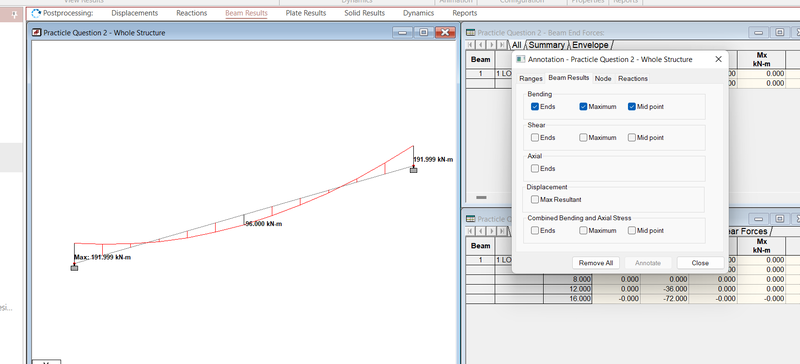Screen dimensions: 800x364
Task: Open Solid Results in Postprocessing bar
Action: (364, 13)
